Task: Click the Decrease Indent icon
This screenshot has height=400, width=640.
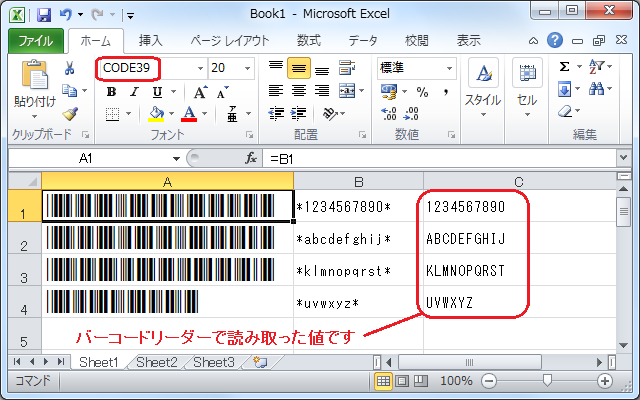Action: [276, 114]
